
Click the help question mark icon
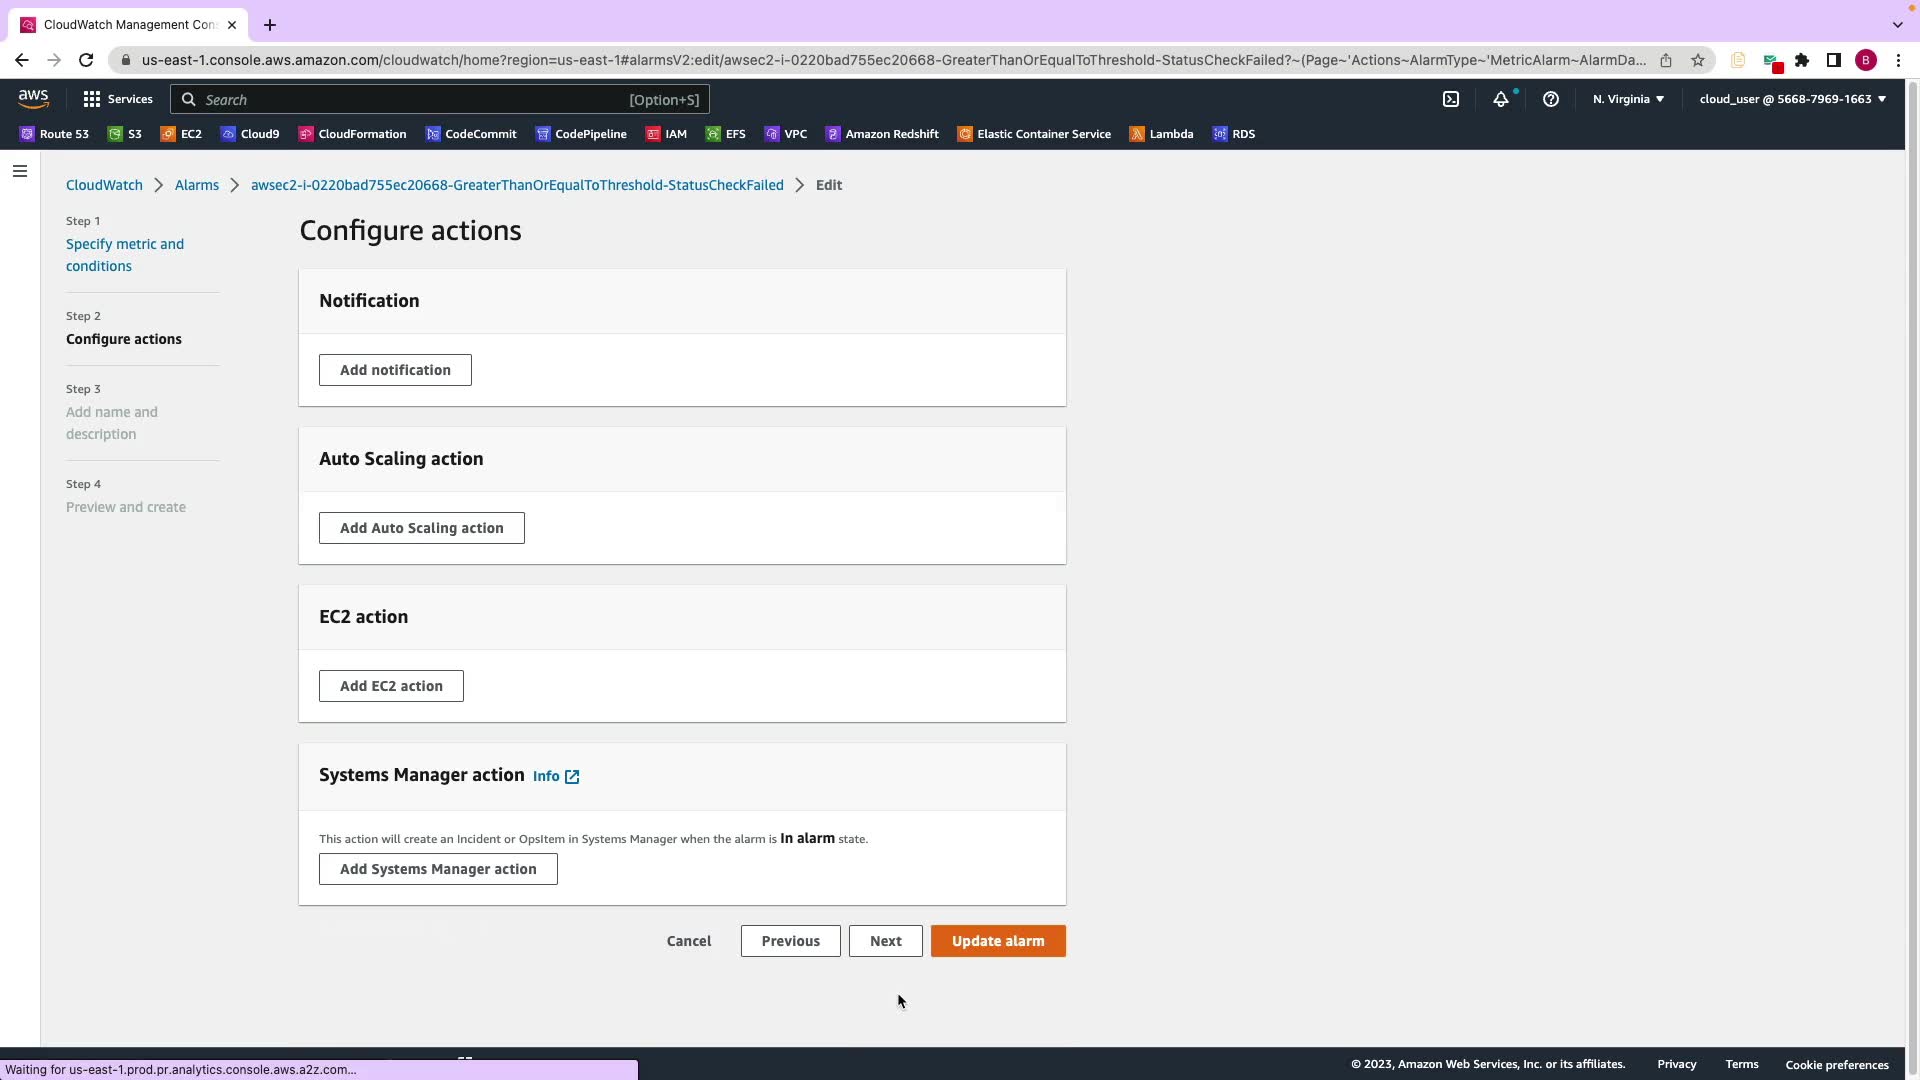[x=1550, y=99]
